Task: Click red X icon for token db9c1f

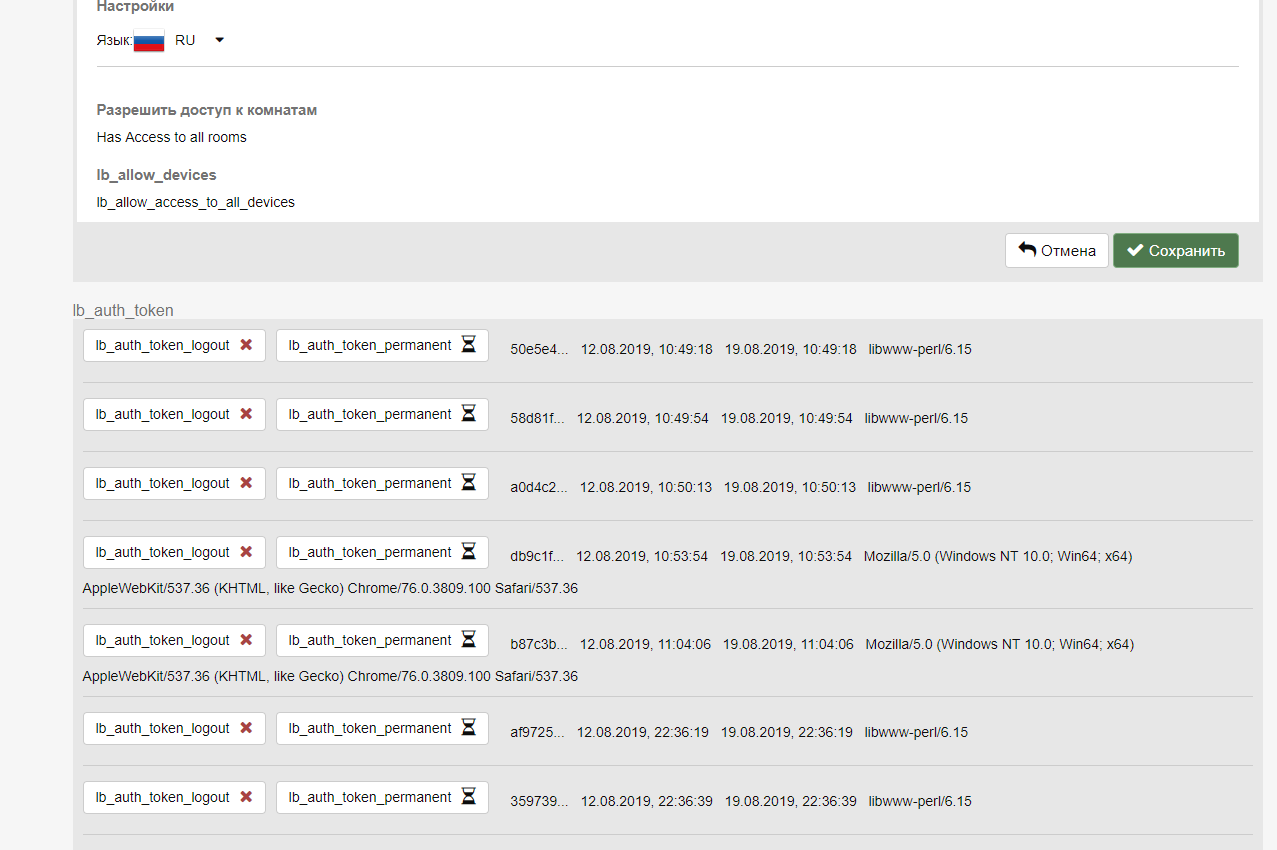Action: click(246, 552)
